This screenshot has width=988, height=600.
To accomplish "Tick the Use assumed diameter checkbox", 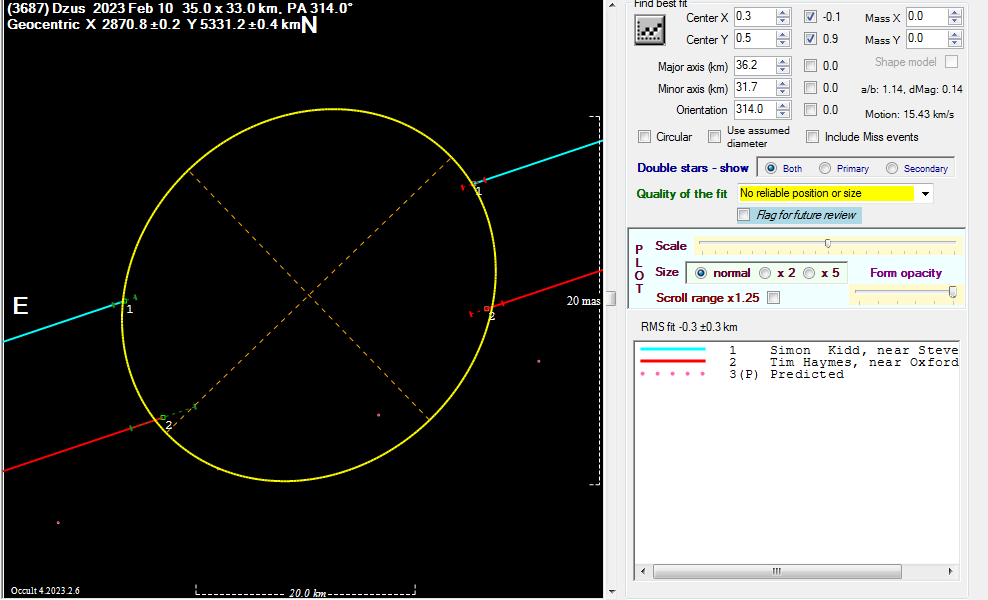I will [x=715, y=137].
